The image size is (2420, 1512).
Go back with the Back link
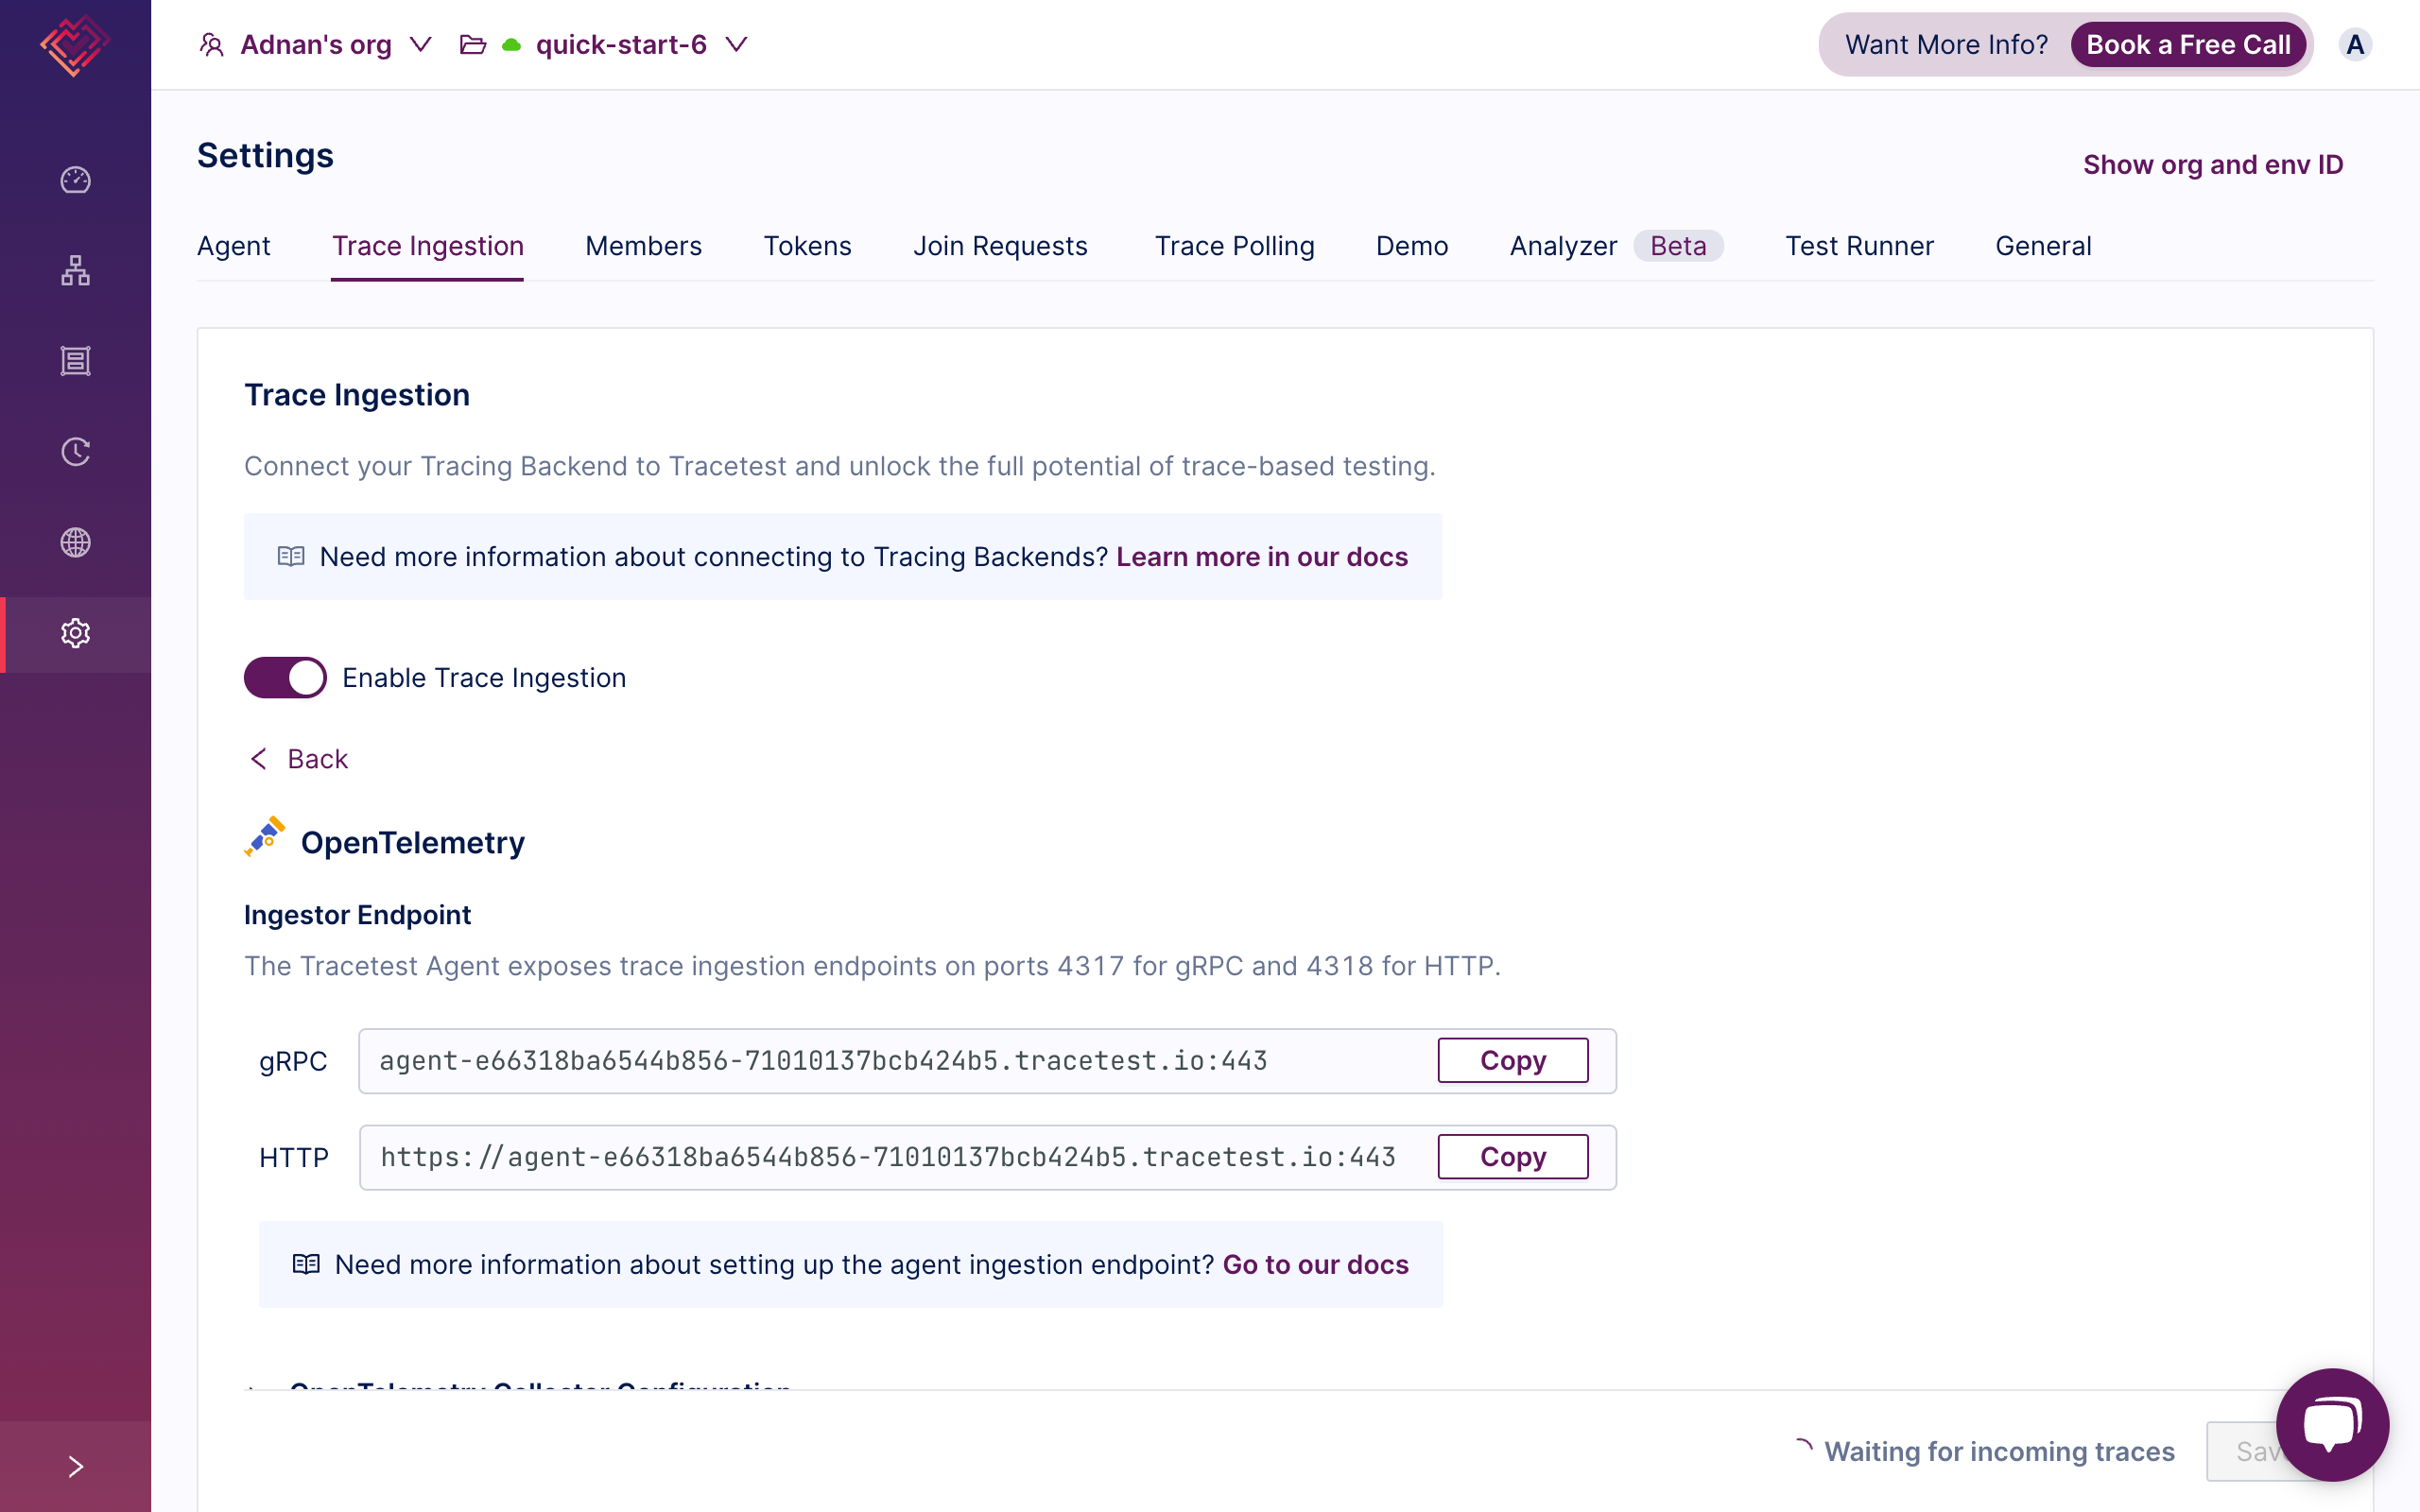click(299, 759)
